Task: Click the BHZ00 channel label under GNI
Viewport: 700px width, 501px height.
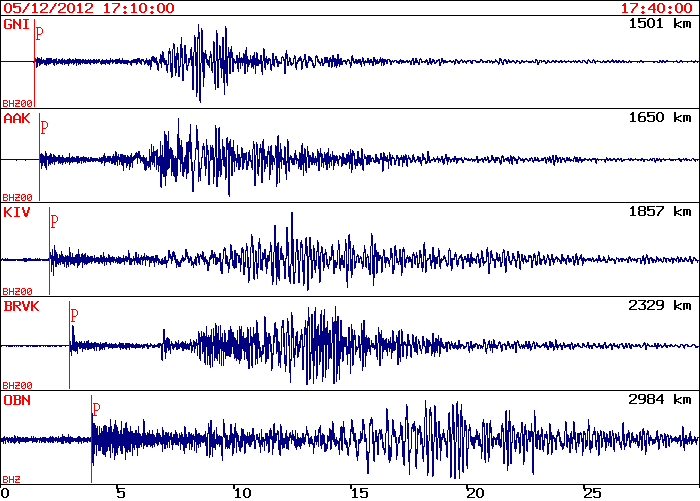Action: [x=17, y=103]
